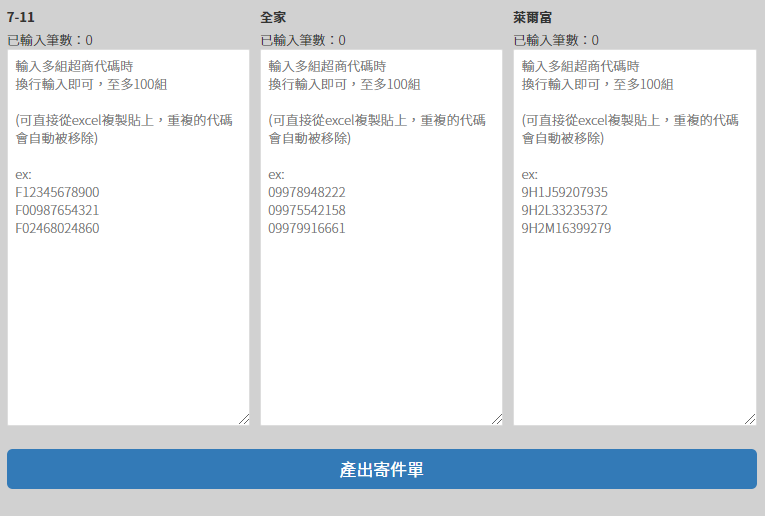765x516 pixels.
Task: Click example code F12345678900 in 7-11 box
Action: [x=57, y=192]
